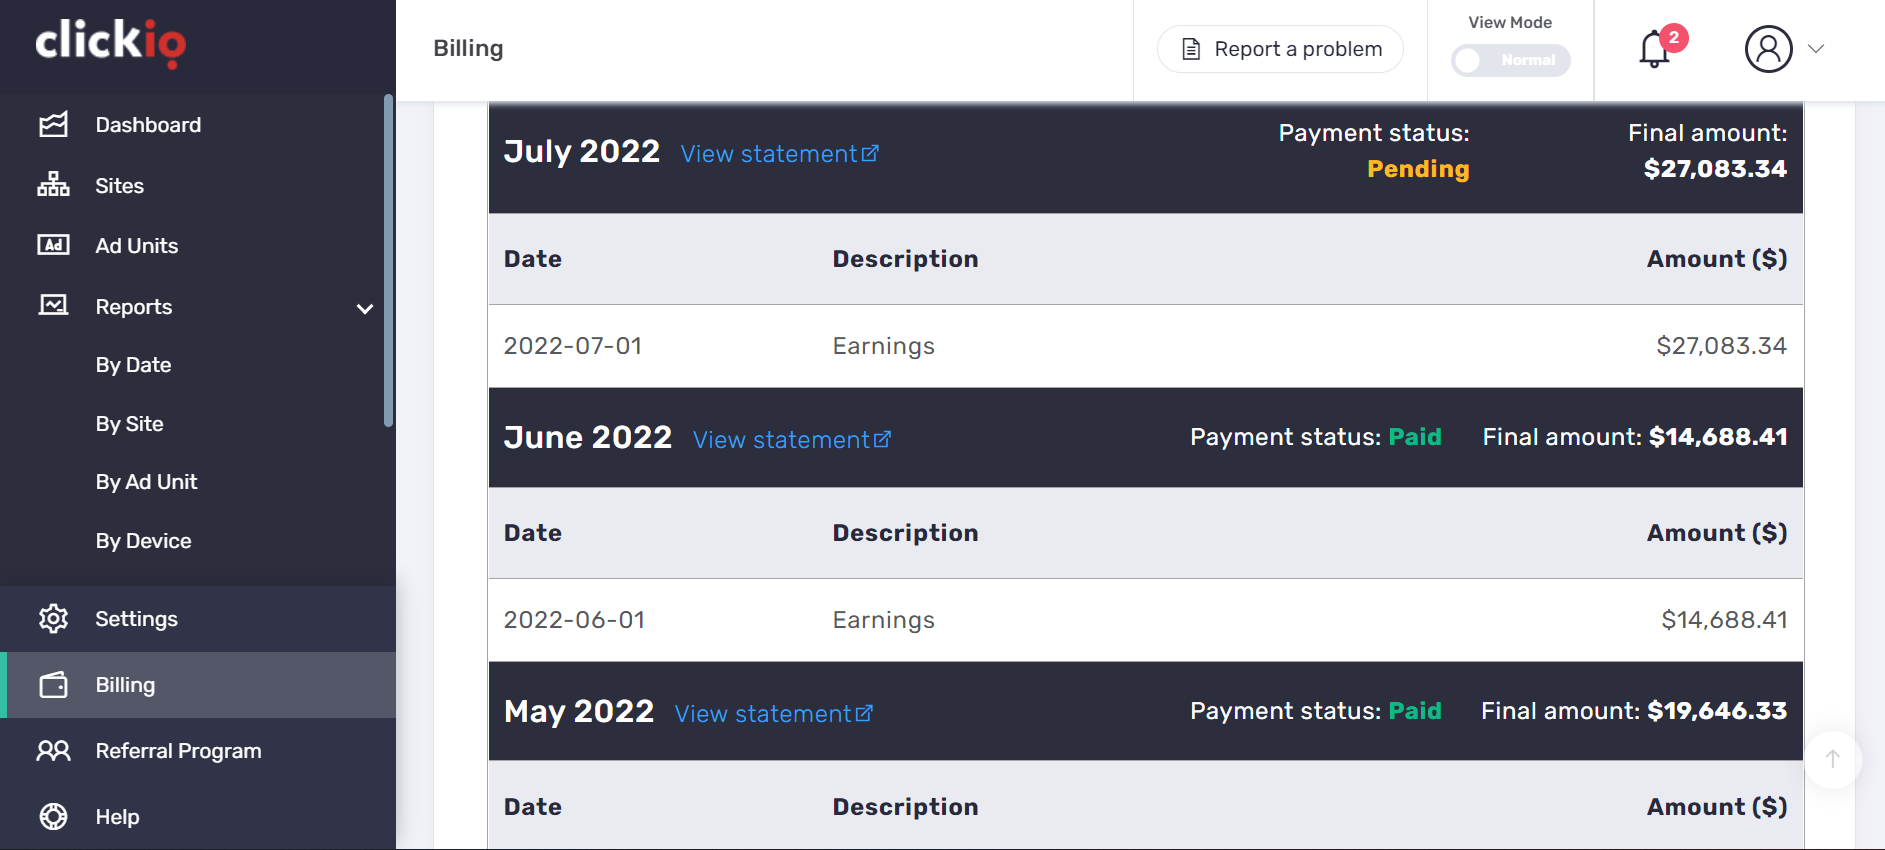View statement for June 2022
The width and height of the screenshot is (1885, 850).
pyautogui.click(x=791, y=440)
